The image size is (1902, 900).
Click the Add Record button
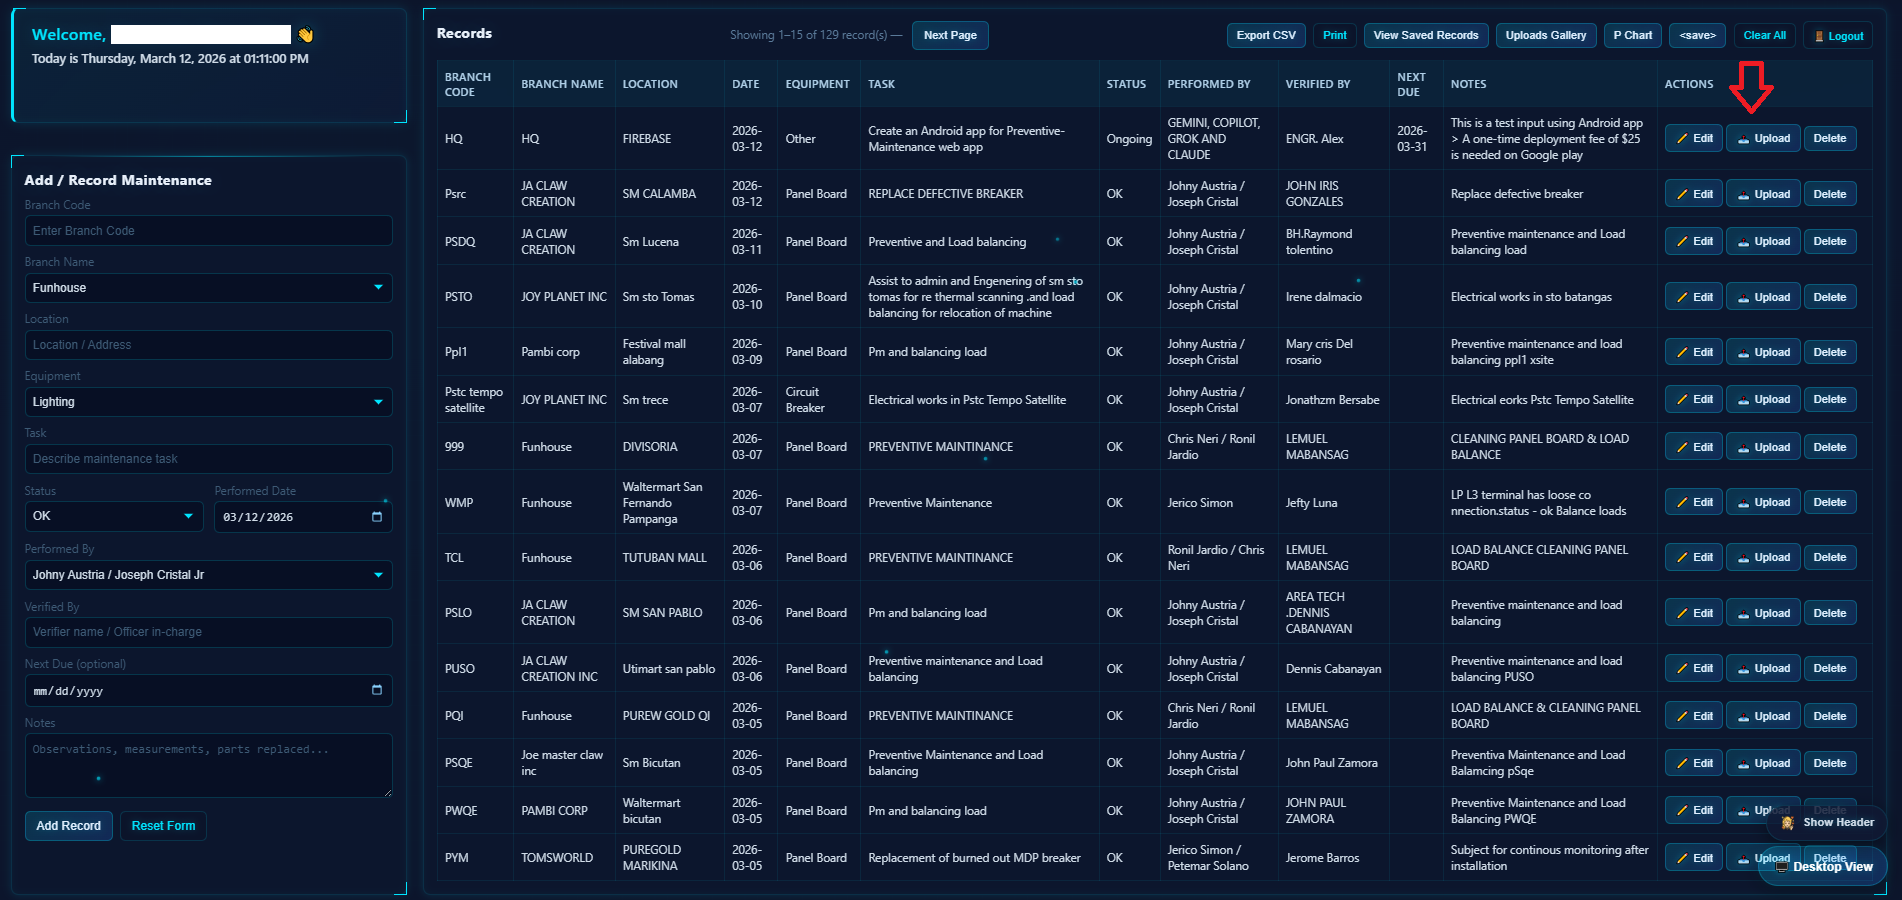[68, 826]
